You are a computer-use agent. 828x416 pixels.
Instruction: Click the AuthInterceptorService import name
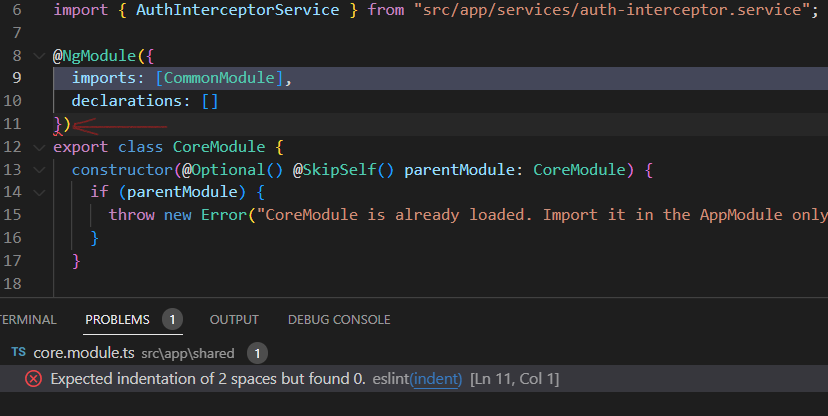point(180,9)
